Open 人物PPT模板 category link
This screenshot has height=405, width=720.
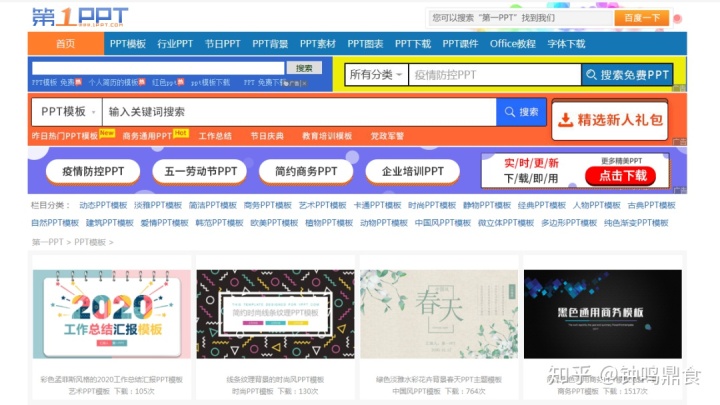point(596,205)
